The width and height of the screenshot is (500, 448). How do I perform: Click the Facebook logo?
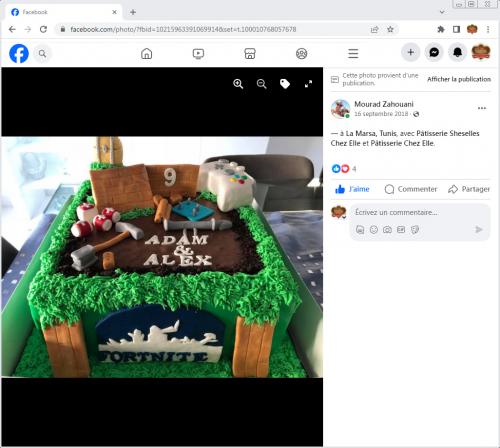coord(19,53)
